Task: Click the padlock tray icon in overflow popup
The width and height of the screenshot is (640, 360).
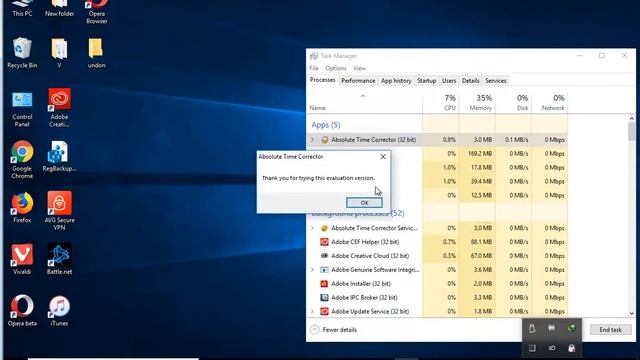Action: point(571,348)
